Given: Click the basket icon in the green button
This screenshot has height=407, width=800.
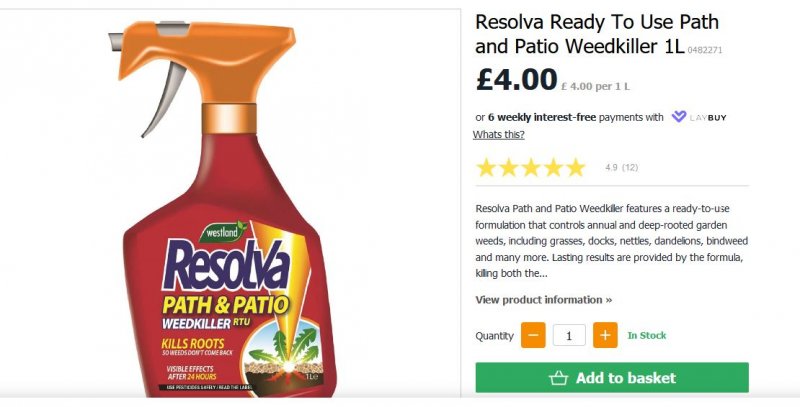Looking at the screenshot, I should coord(559,378).
